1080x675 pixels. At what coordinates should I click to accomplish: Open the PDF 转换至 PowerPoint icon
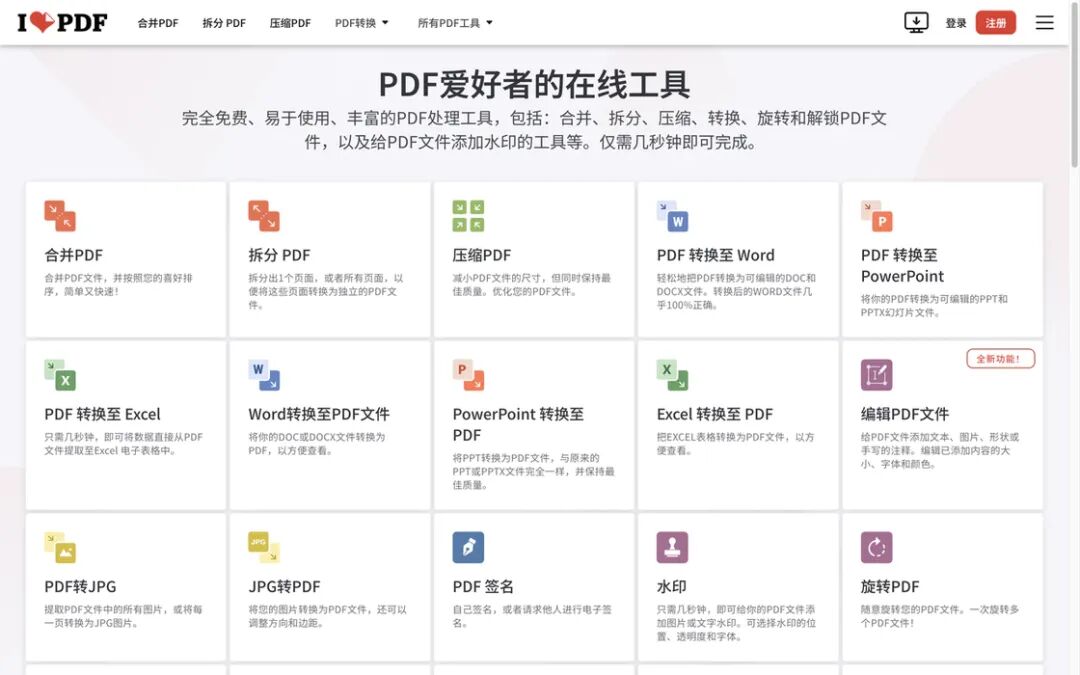pos(877,216)
